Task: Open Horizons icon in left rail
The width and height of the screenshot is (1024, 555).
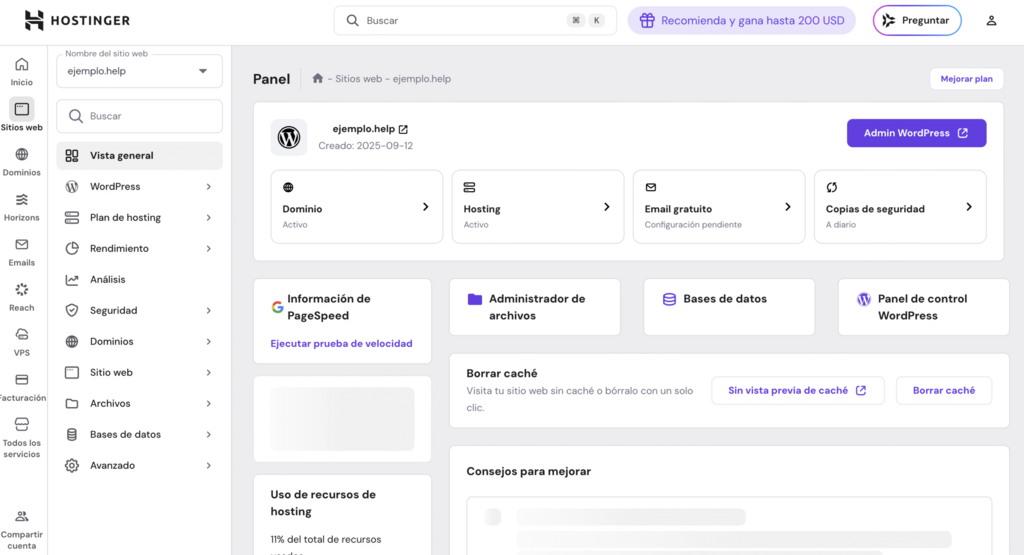Action: (22, 199)
